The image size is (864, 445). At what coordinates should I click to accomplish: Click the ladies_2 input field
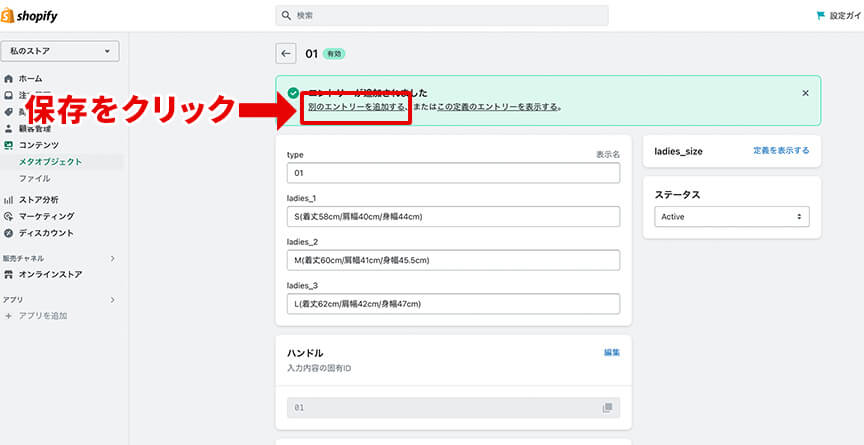[453, 260]
